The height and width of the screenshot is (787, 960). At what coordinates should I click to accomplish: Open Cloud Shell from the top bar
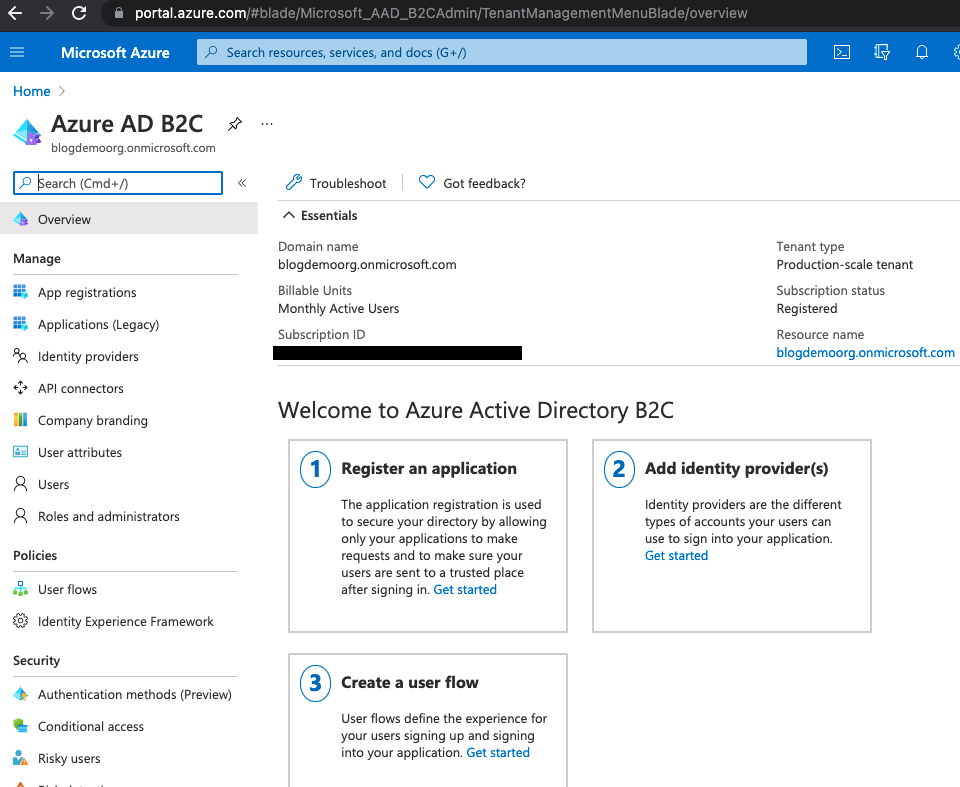(x=842, y=53)
